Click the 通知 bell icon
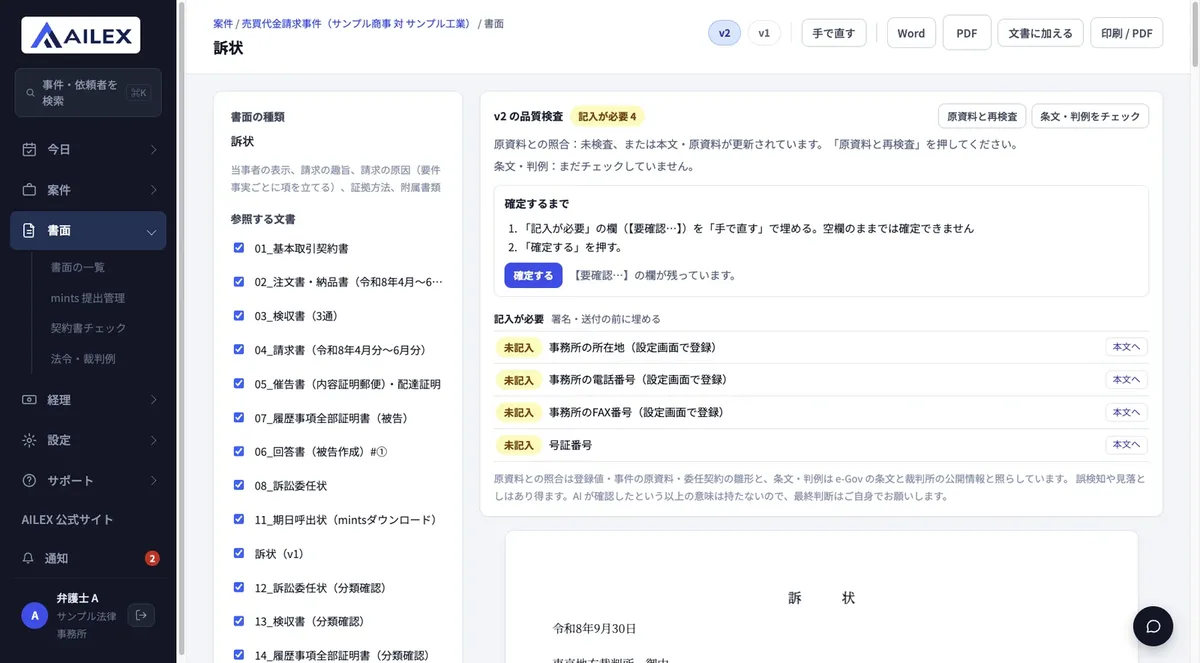Viewport: 1200px width, 663px height. click(29, 558)
